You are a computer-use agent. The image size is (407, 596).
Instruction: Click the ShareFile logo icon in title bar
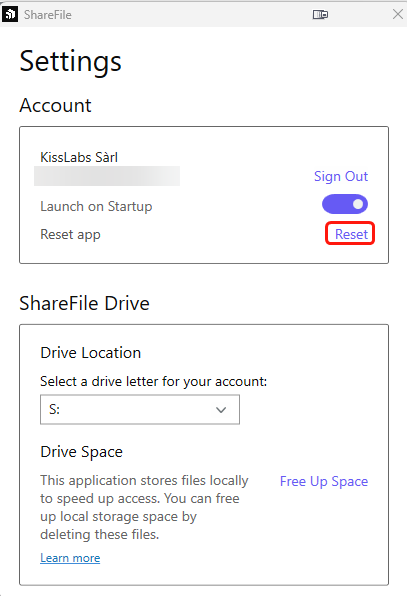click(x=10, y=14)
